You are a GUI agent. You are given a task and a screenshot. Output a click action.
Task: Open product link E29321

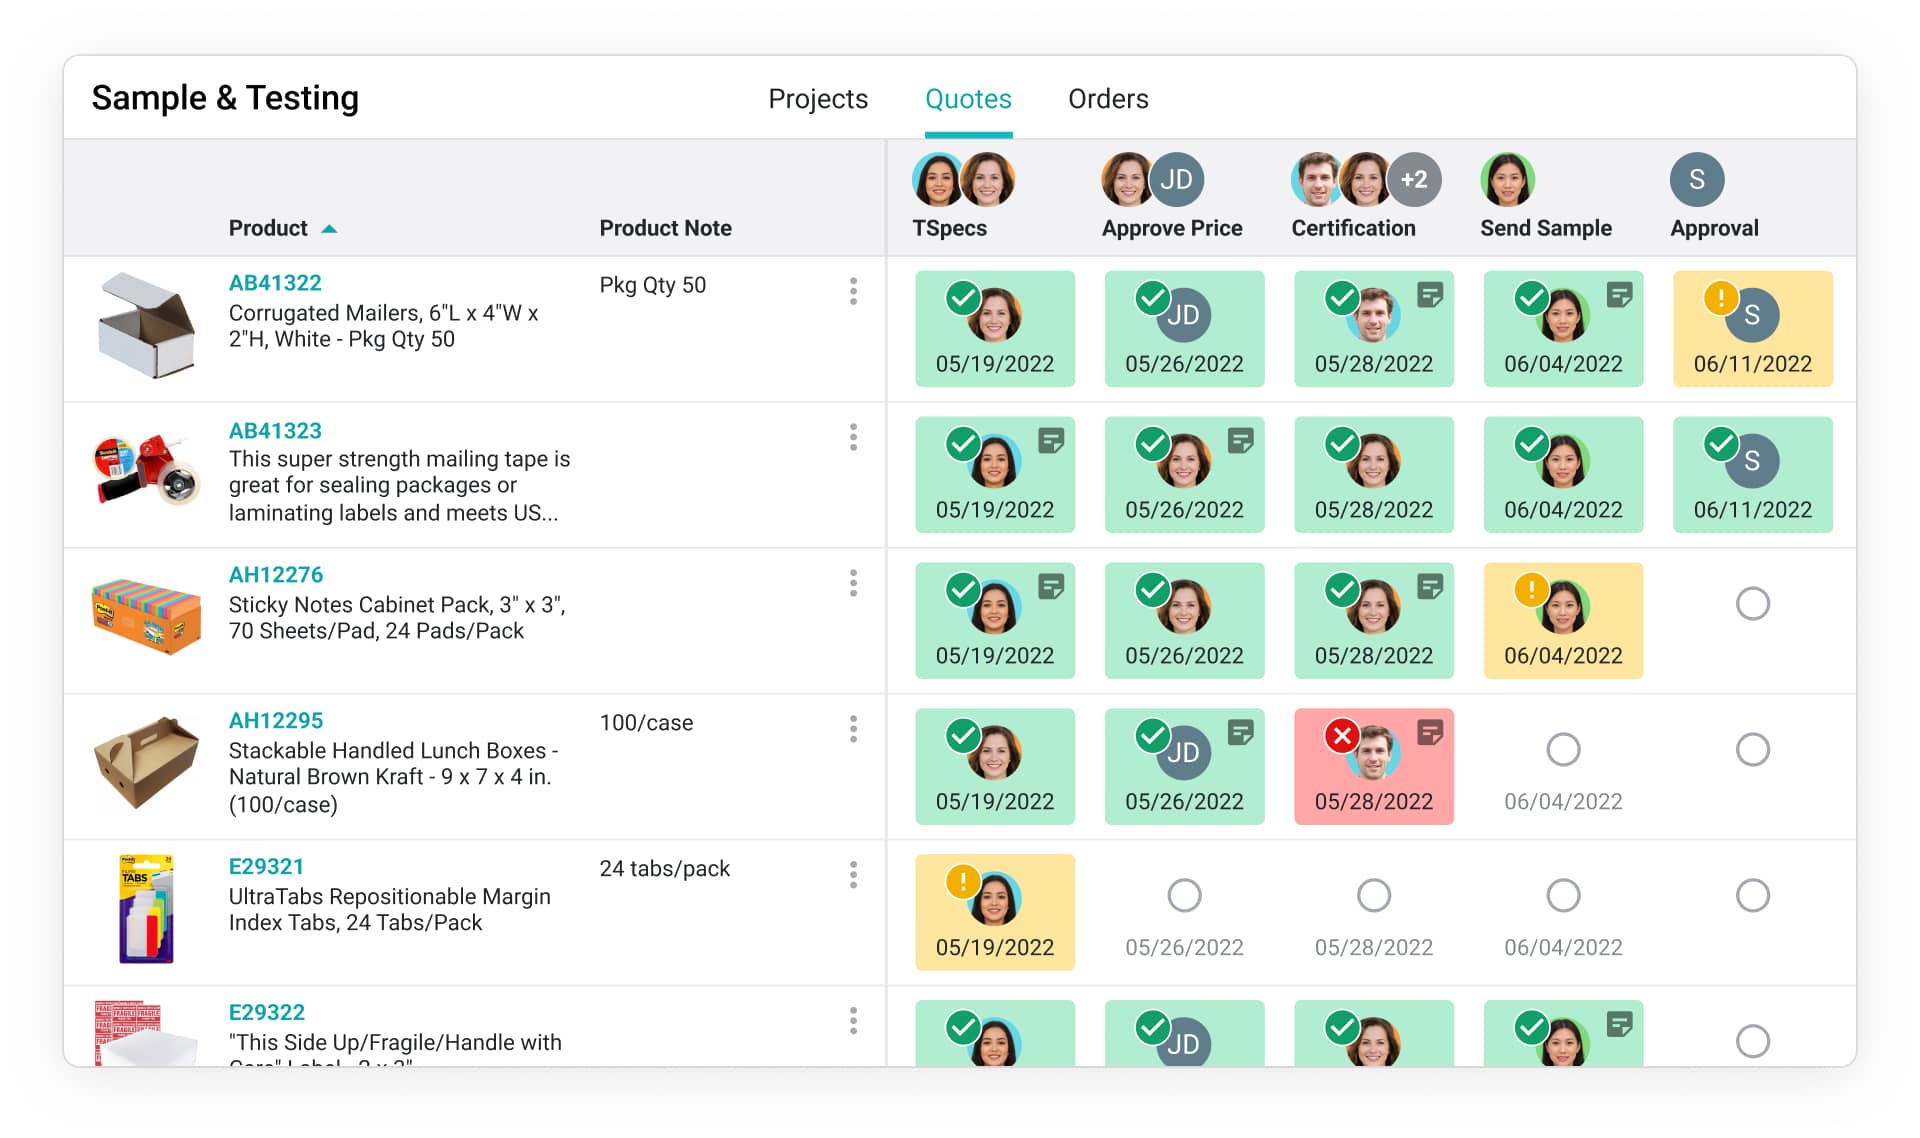pos(266,867)
